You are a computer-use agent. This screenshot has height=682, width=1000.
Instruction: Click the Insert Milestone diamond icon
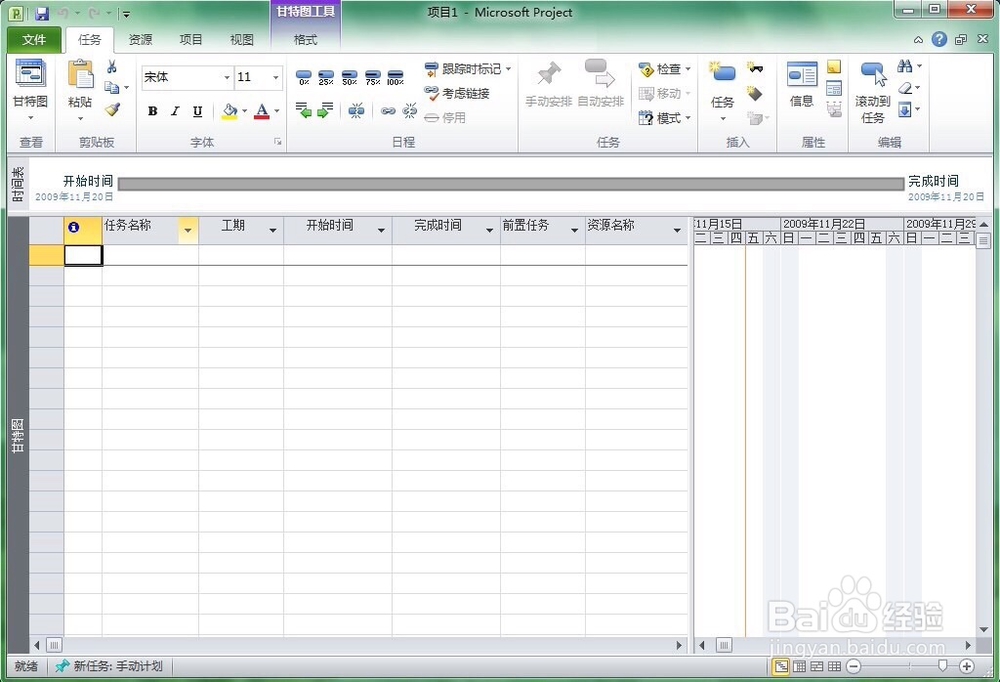[754, 94]
